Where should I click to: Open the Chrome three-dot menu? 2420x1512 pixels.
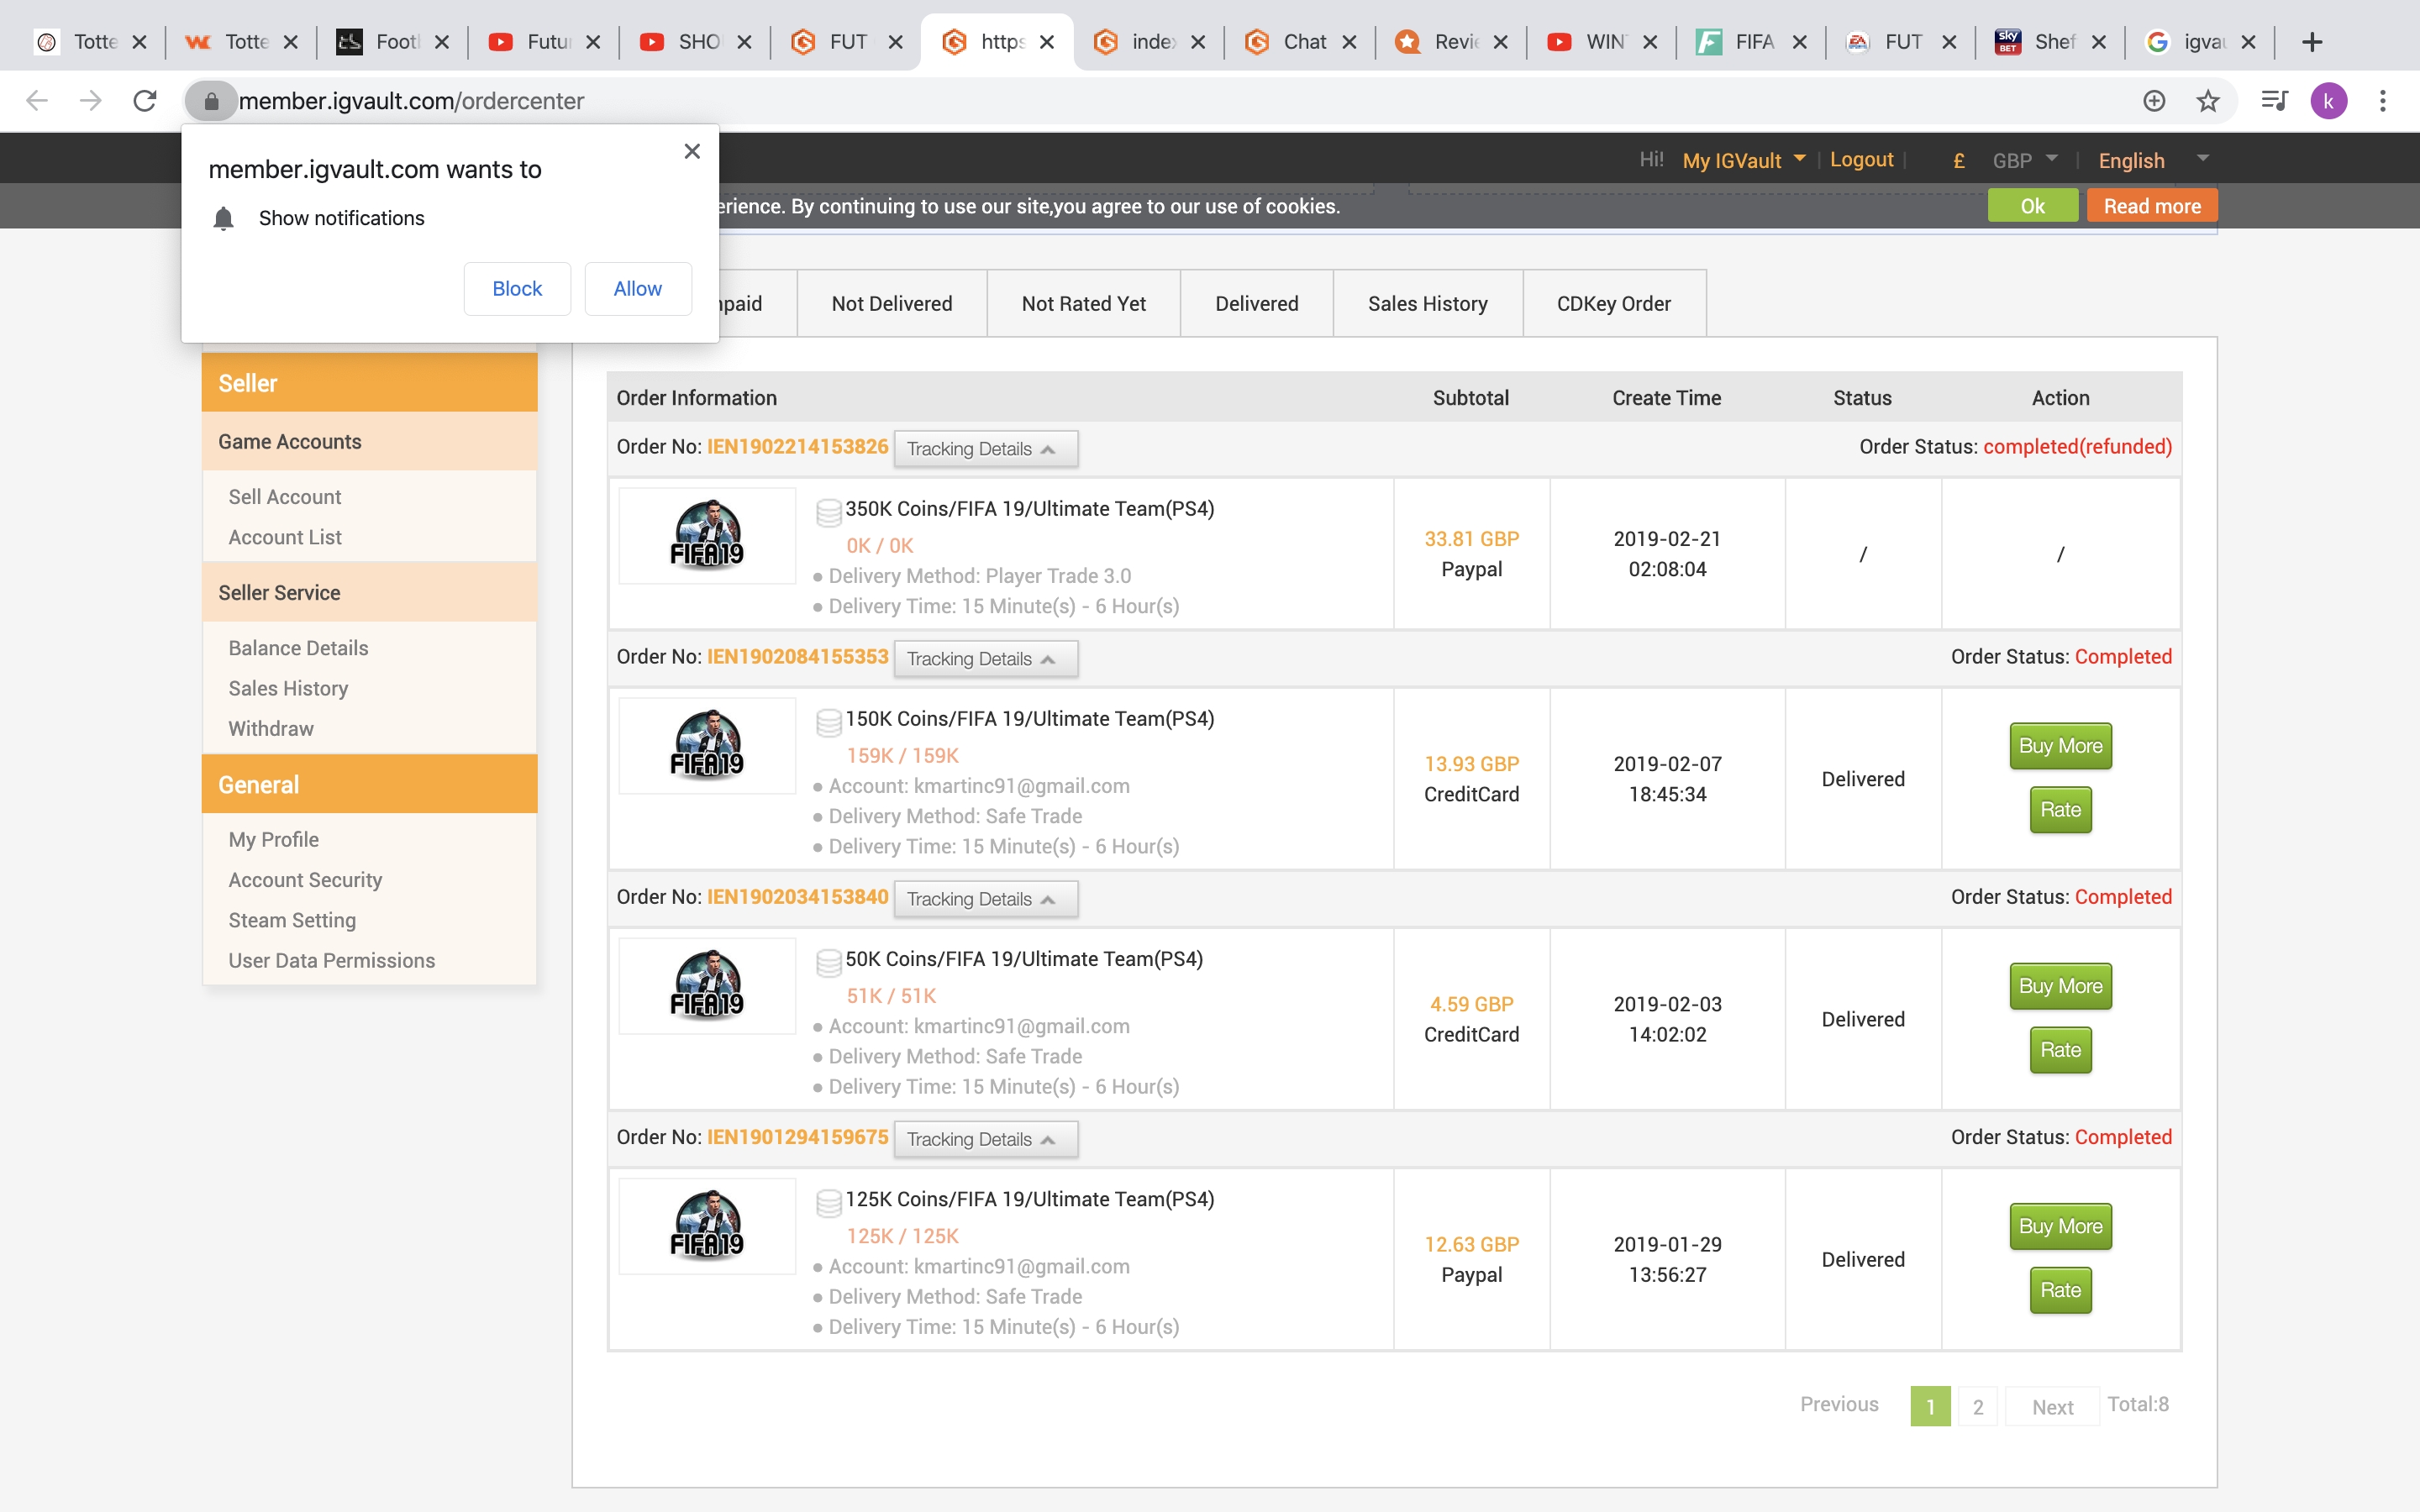[x=2384, y=100]
